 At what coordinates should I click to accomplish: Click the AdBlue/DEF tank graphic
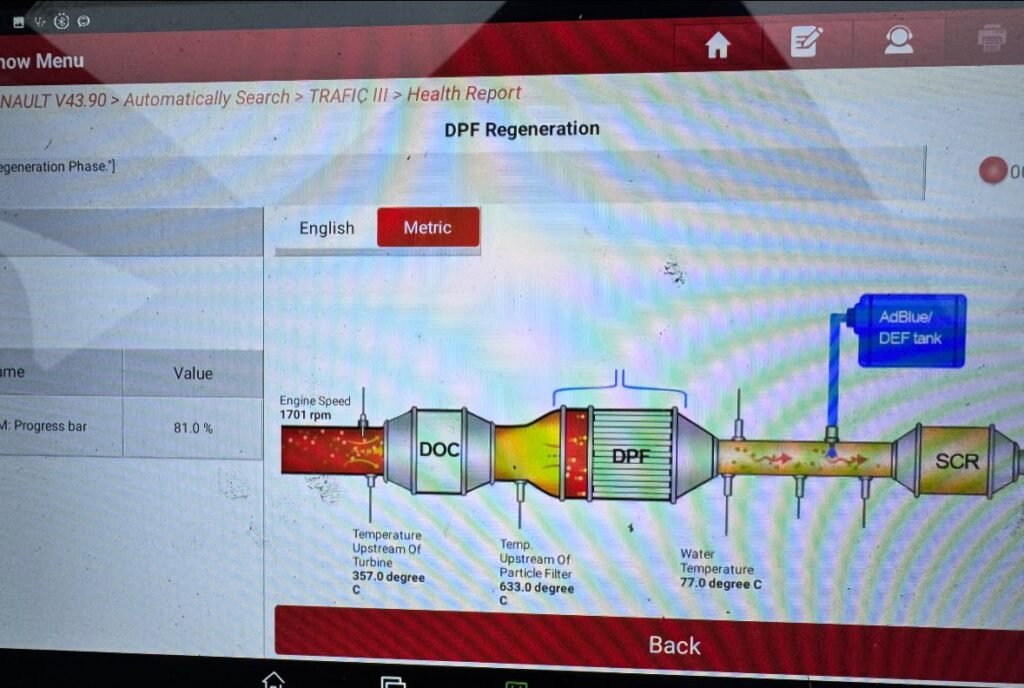coord(910,331)
